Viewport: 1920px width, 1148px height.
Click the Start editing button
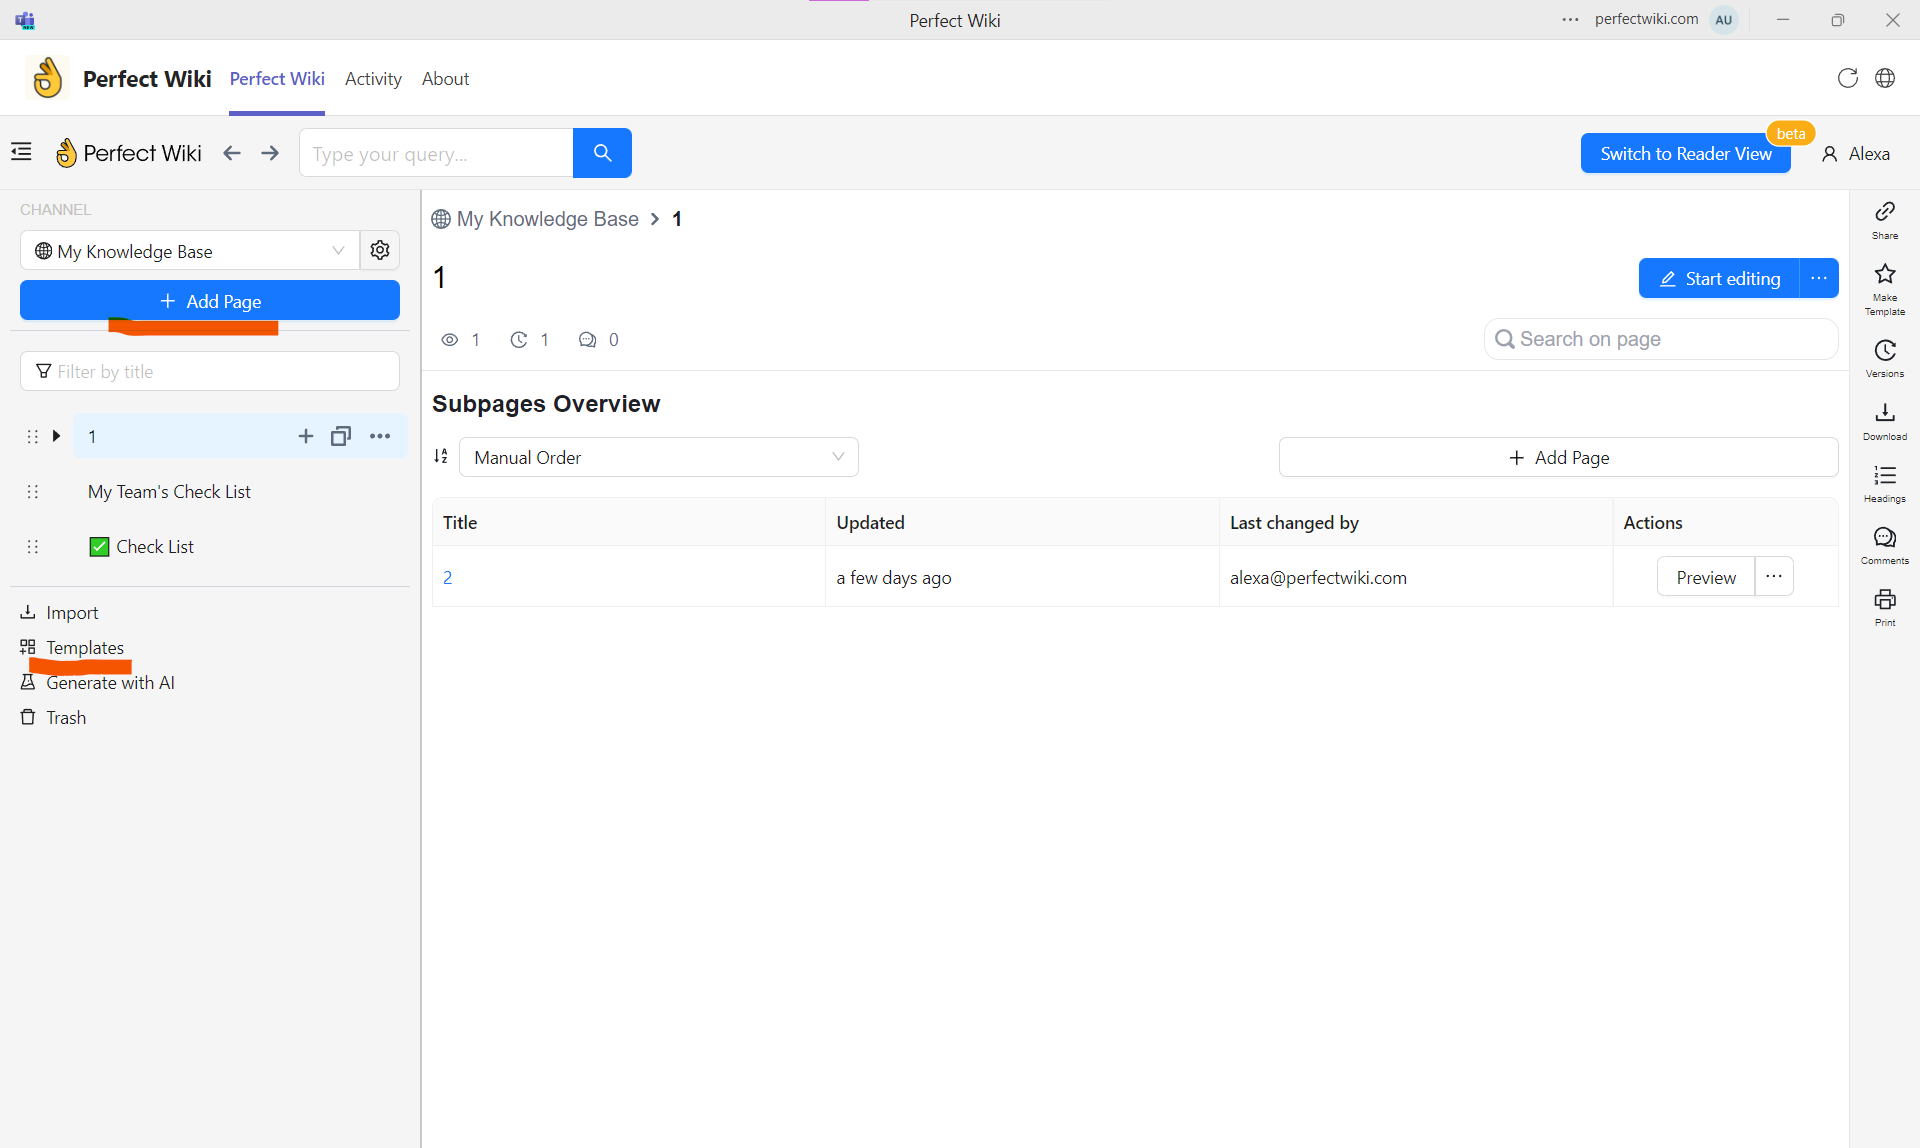(1718, 278)
